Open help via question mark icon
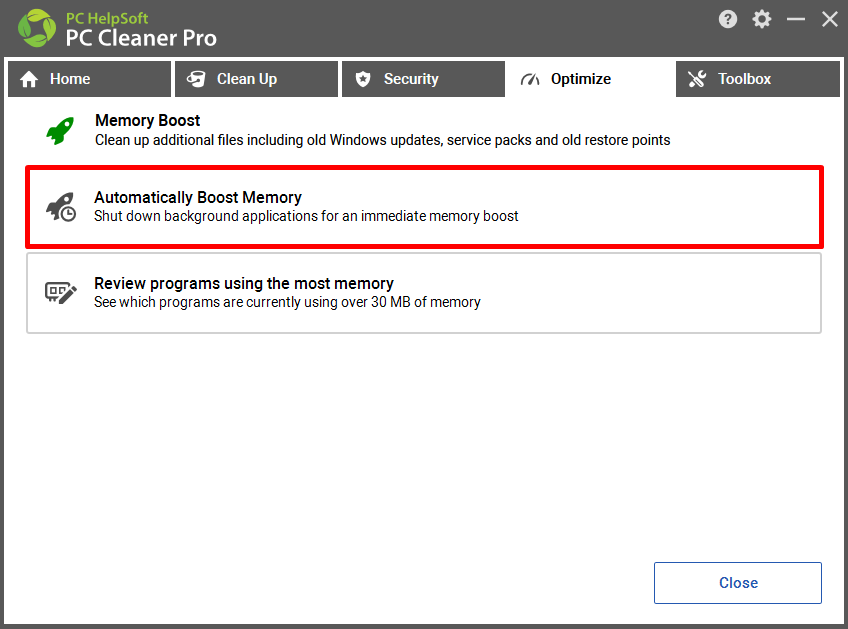The width and height of the screenshot is (848, 629). click(x=727, y=19)
